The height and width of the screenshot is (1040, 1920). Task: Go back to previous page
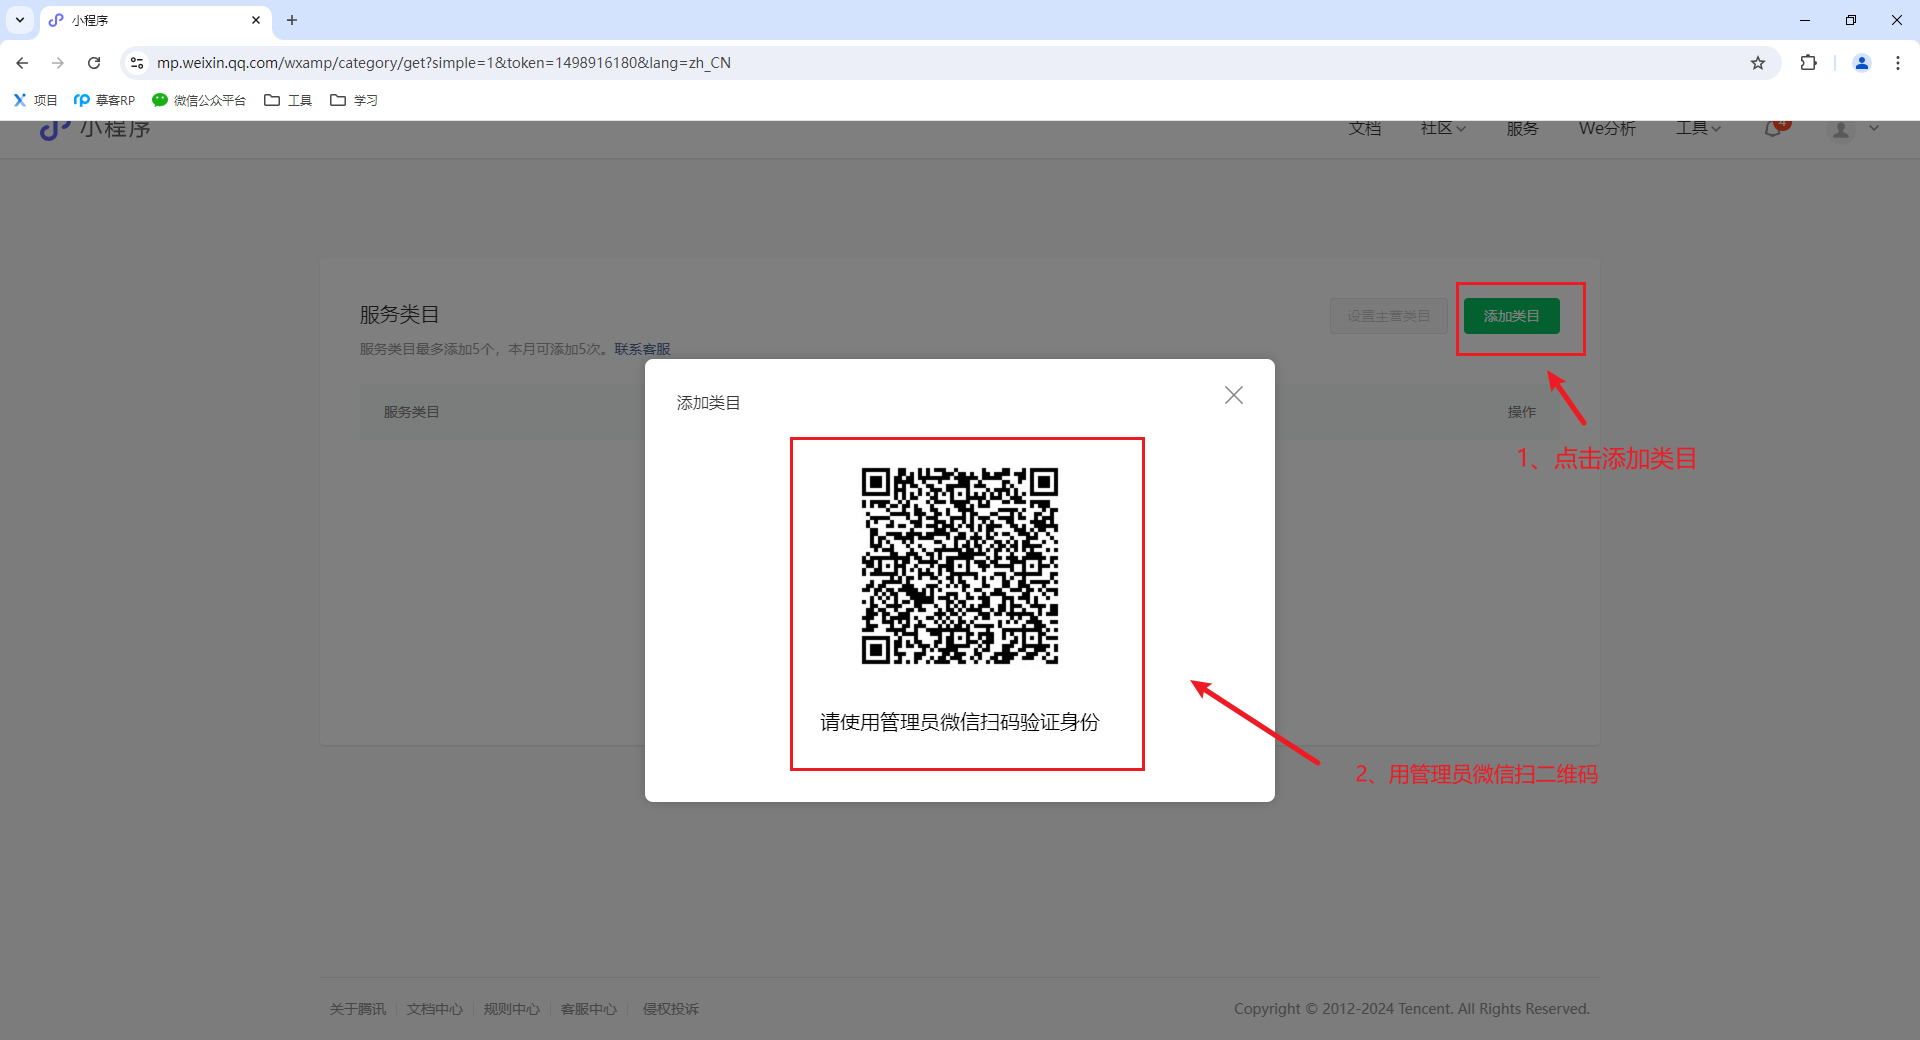point(22,63)
